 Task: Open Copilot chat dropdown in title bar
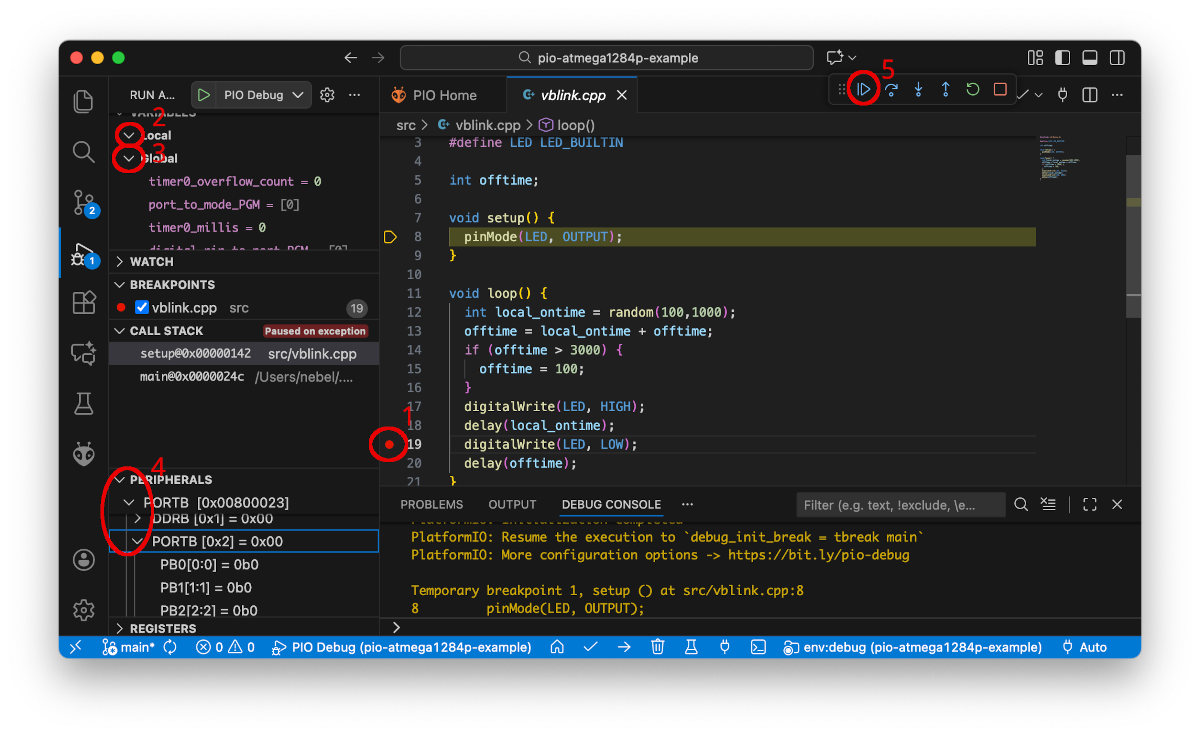click(x=852, y=58)
